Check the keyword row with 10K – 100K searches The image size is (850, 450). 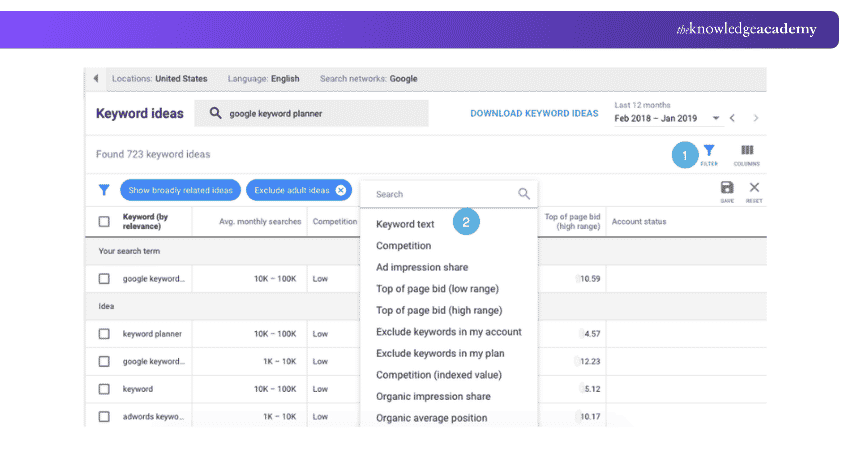pos(104,389)
